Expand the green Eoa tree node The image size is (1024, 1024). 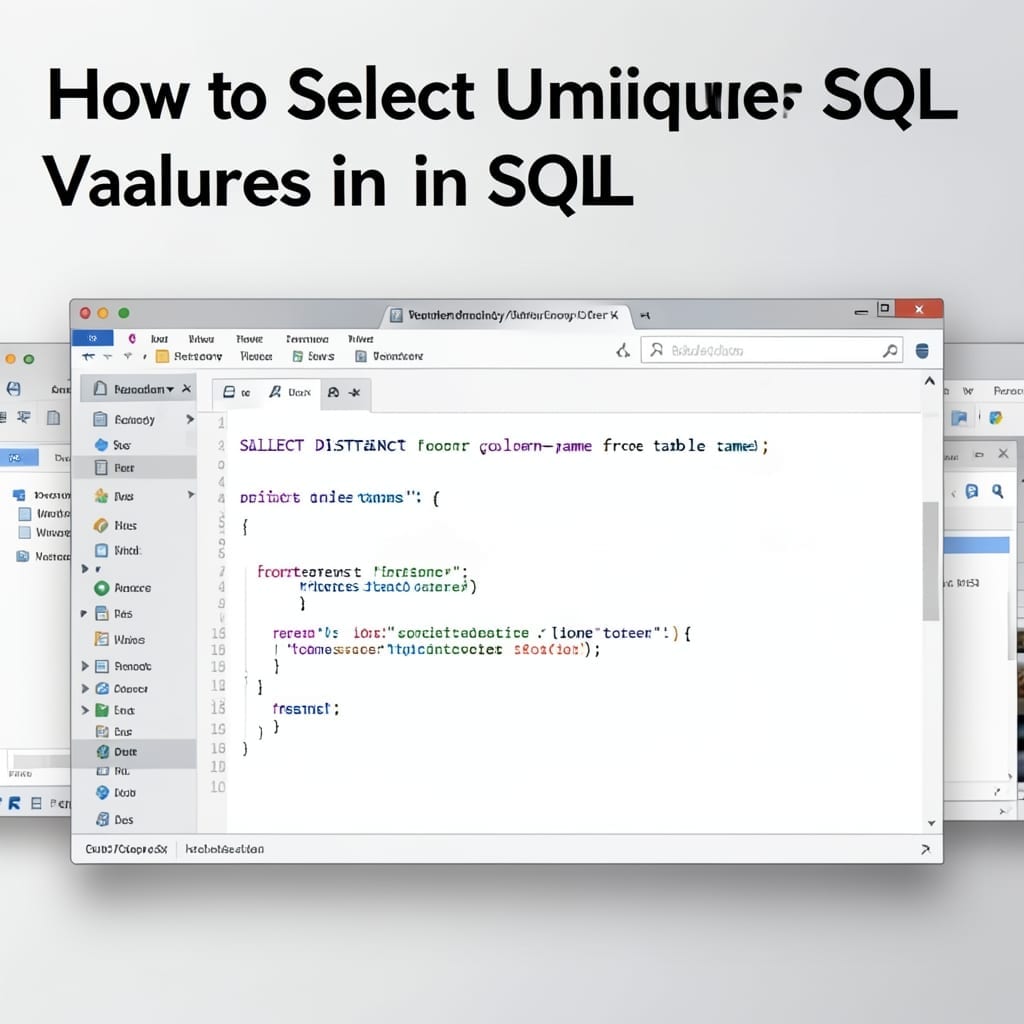click(85, 710)
